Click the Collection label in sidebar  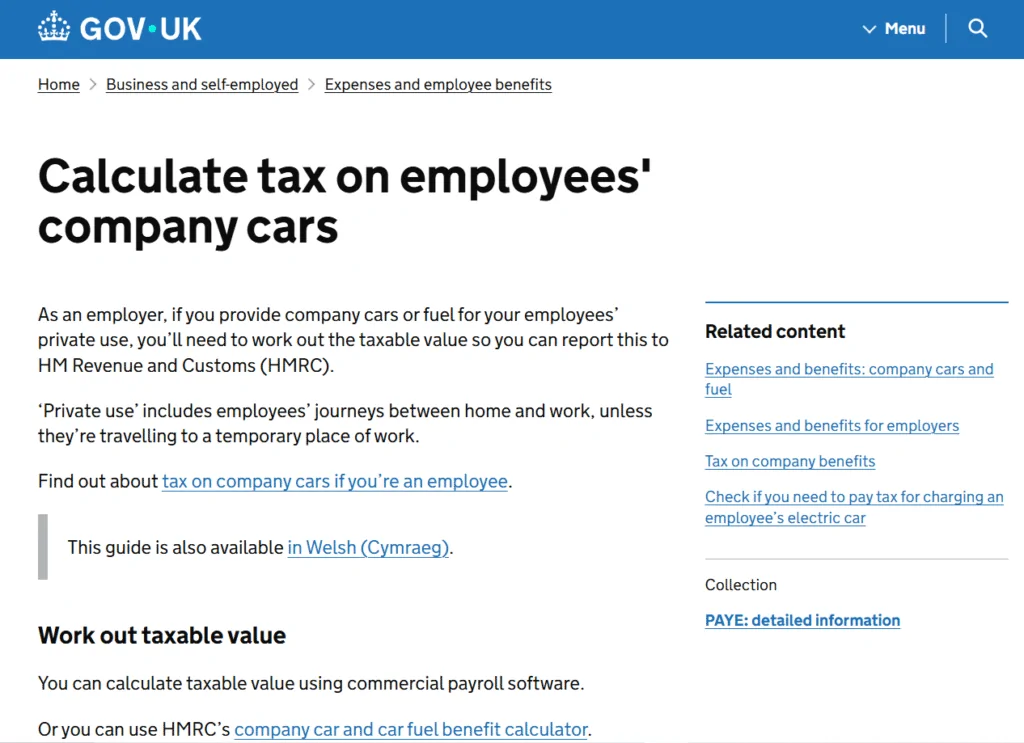(x=741, y=584)
